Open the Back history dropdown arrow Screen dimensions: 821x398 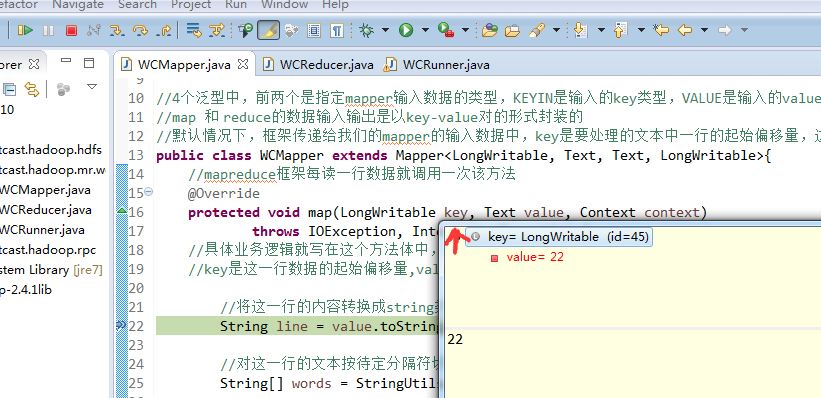coord(704,30)
